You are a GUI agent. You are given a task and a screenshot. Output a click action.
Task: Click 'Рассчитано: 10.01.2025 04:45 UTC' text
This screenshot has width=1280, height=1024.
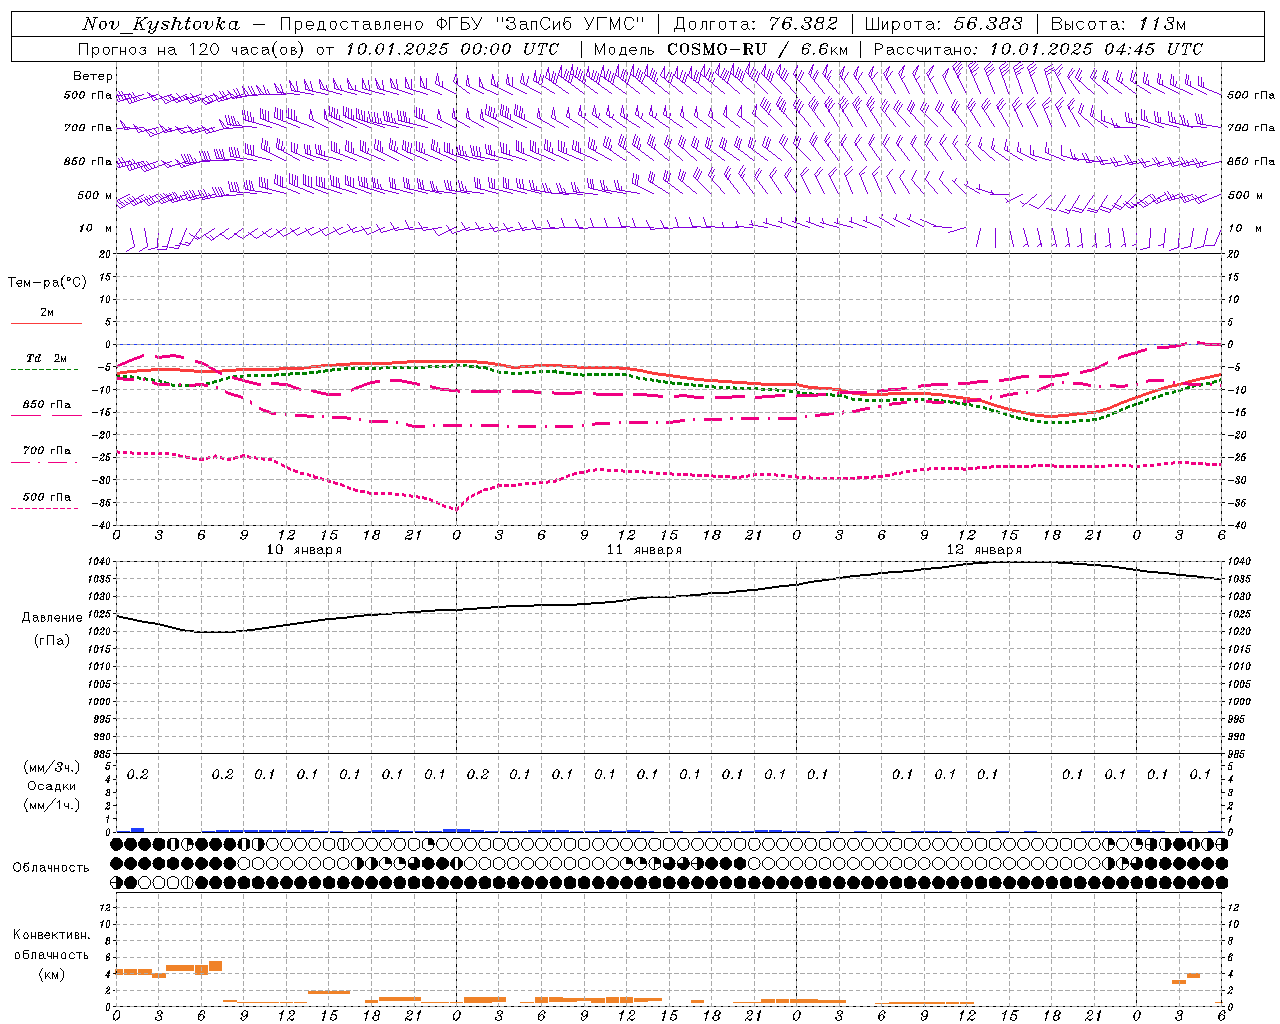1038,49
